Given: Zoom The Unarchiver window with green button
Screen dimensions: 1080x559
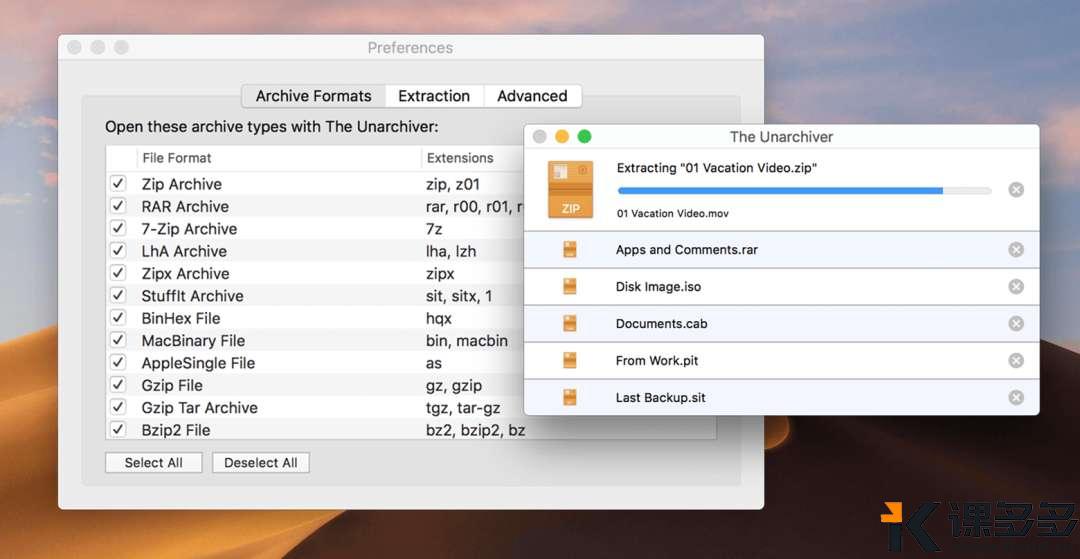Looking at the screenshot, I should pyautogui.click(x=584, y=137).
